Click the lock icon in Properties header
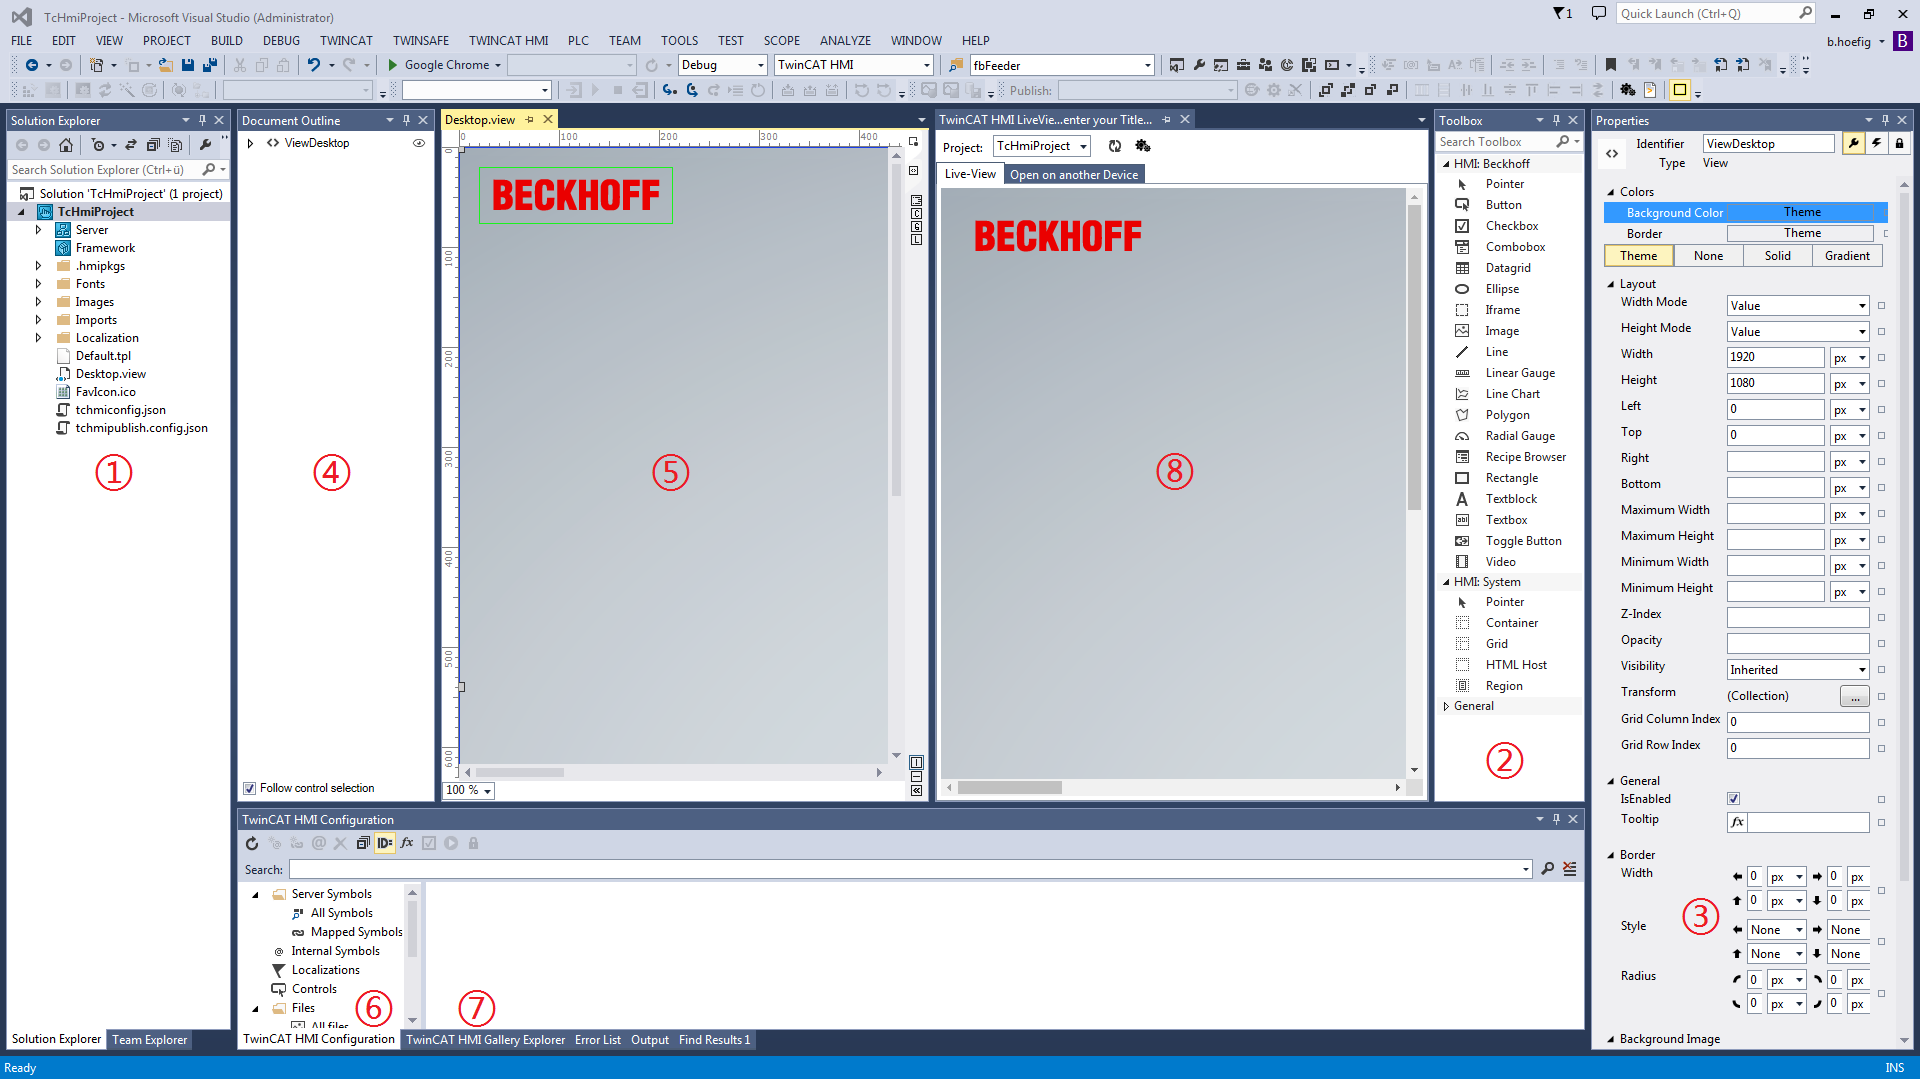This screenshot has height=1079, width=1920. 1899,143
